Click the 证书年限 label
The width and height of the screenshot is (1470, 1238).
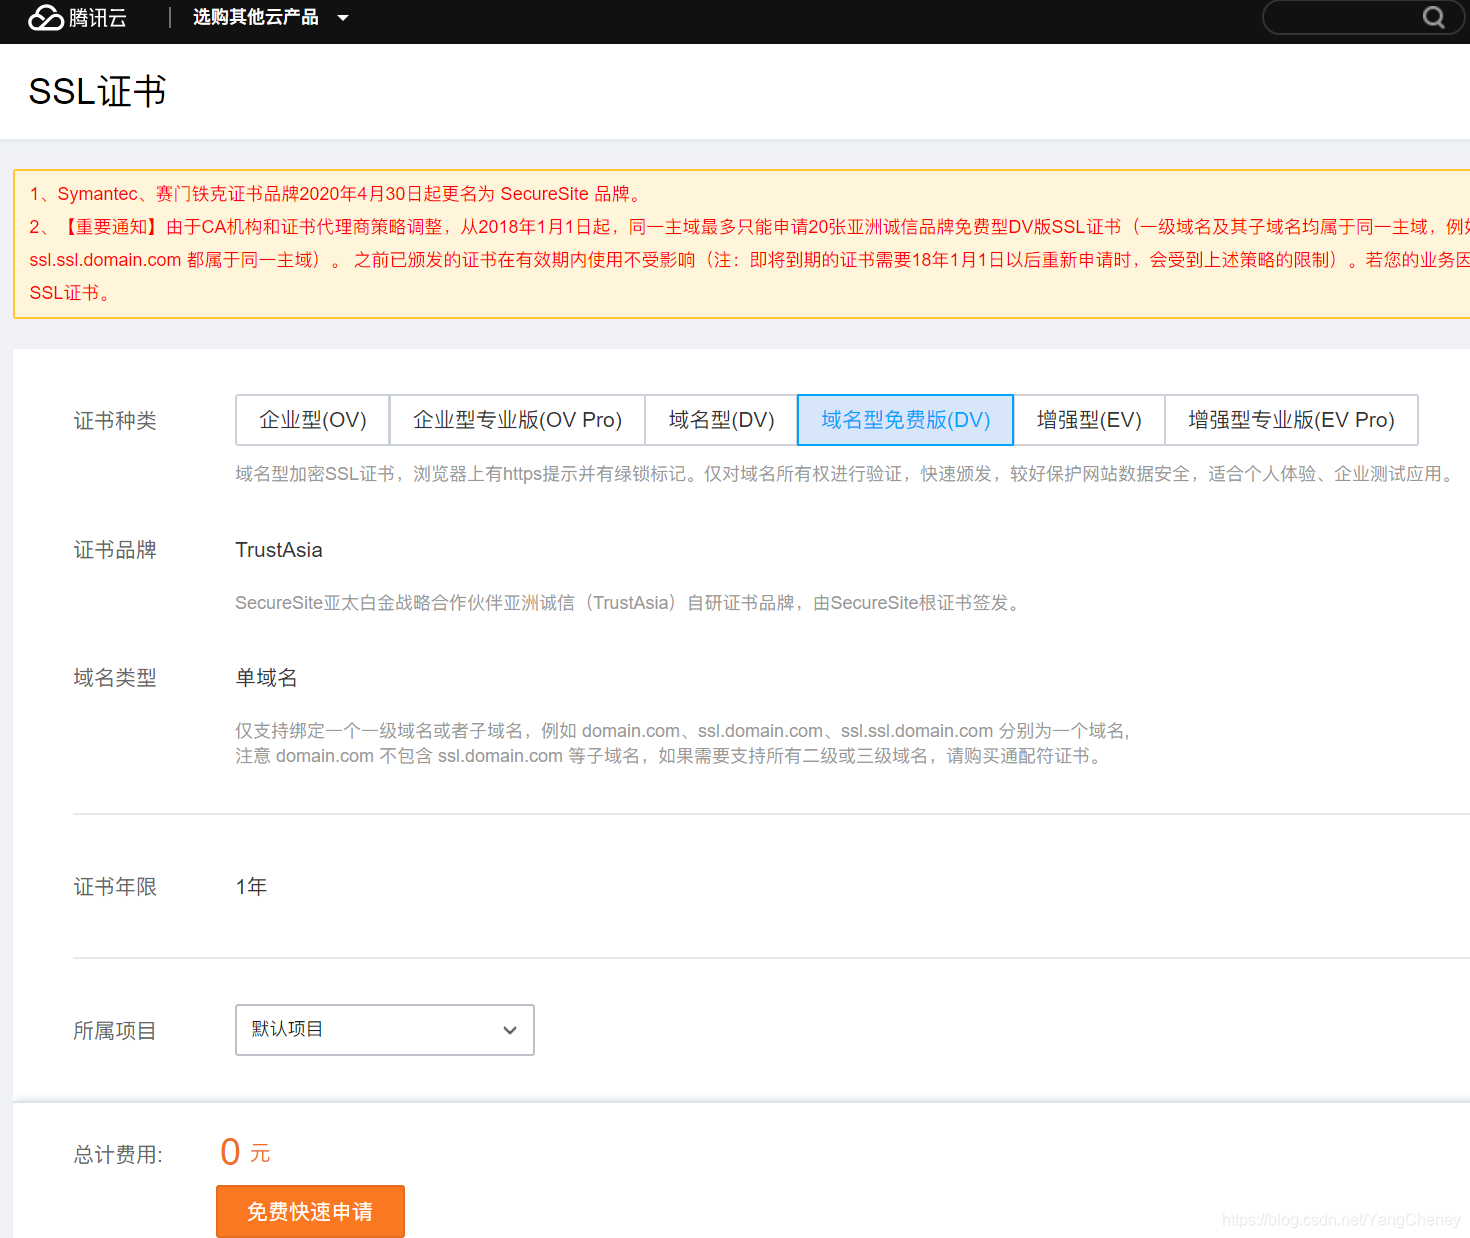tap(115, 887)
